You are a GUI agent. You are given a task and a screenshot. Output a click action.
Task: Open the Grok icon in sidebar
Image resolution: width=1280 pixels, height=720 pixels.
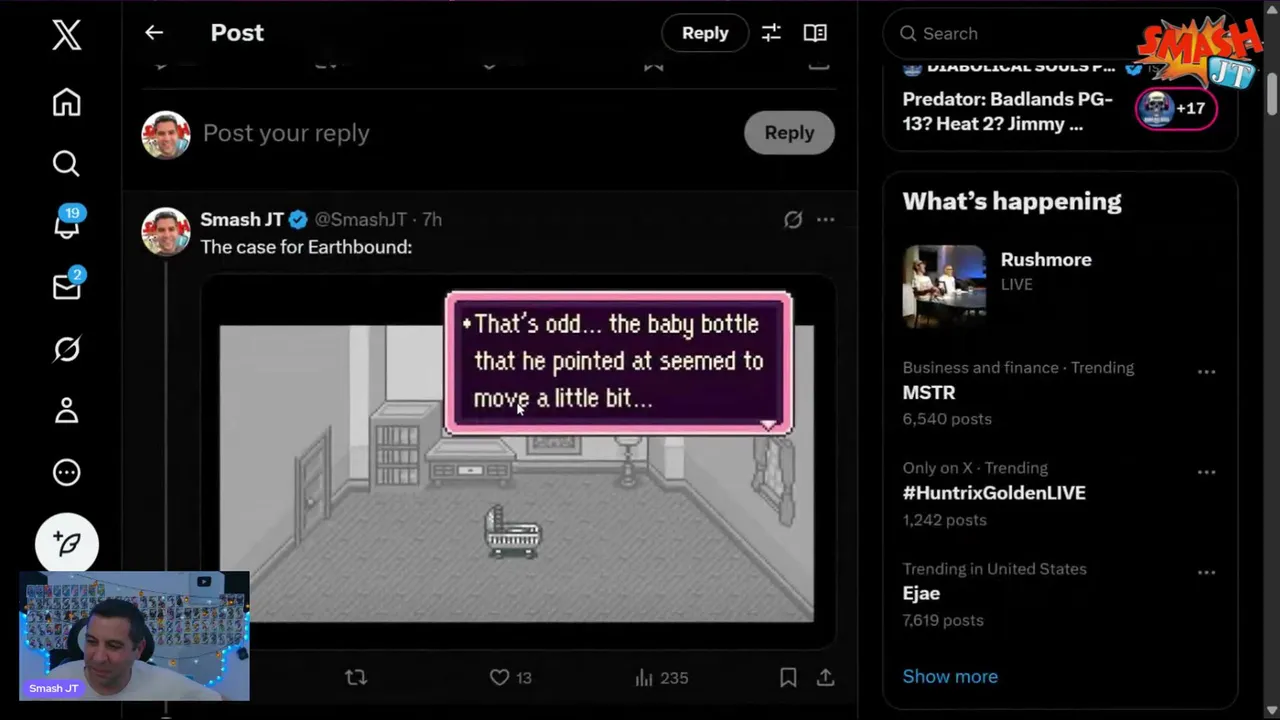(x=66, y=349)
